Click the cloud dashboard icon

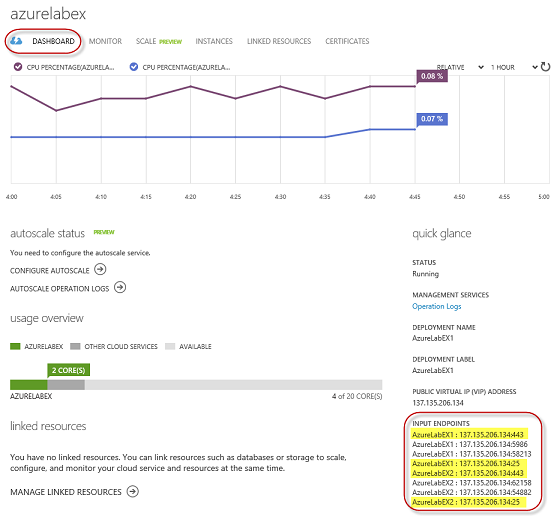tap(16, 41)
